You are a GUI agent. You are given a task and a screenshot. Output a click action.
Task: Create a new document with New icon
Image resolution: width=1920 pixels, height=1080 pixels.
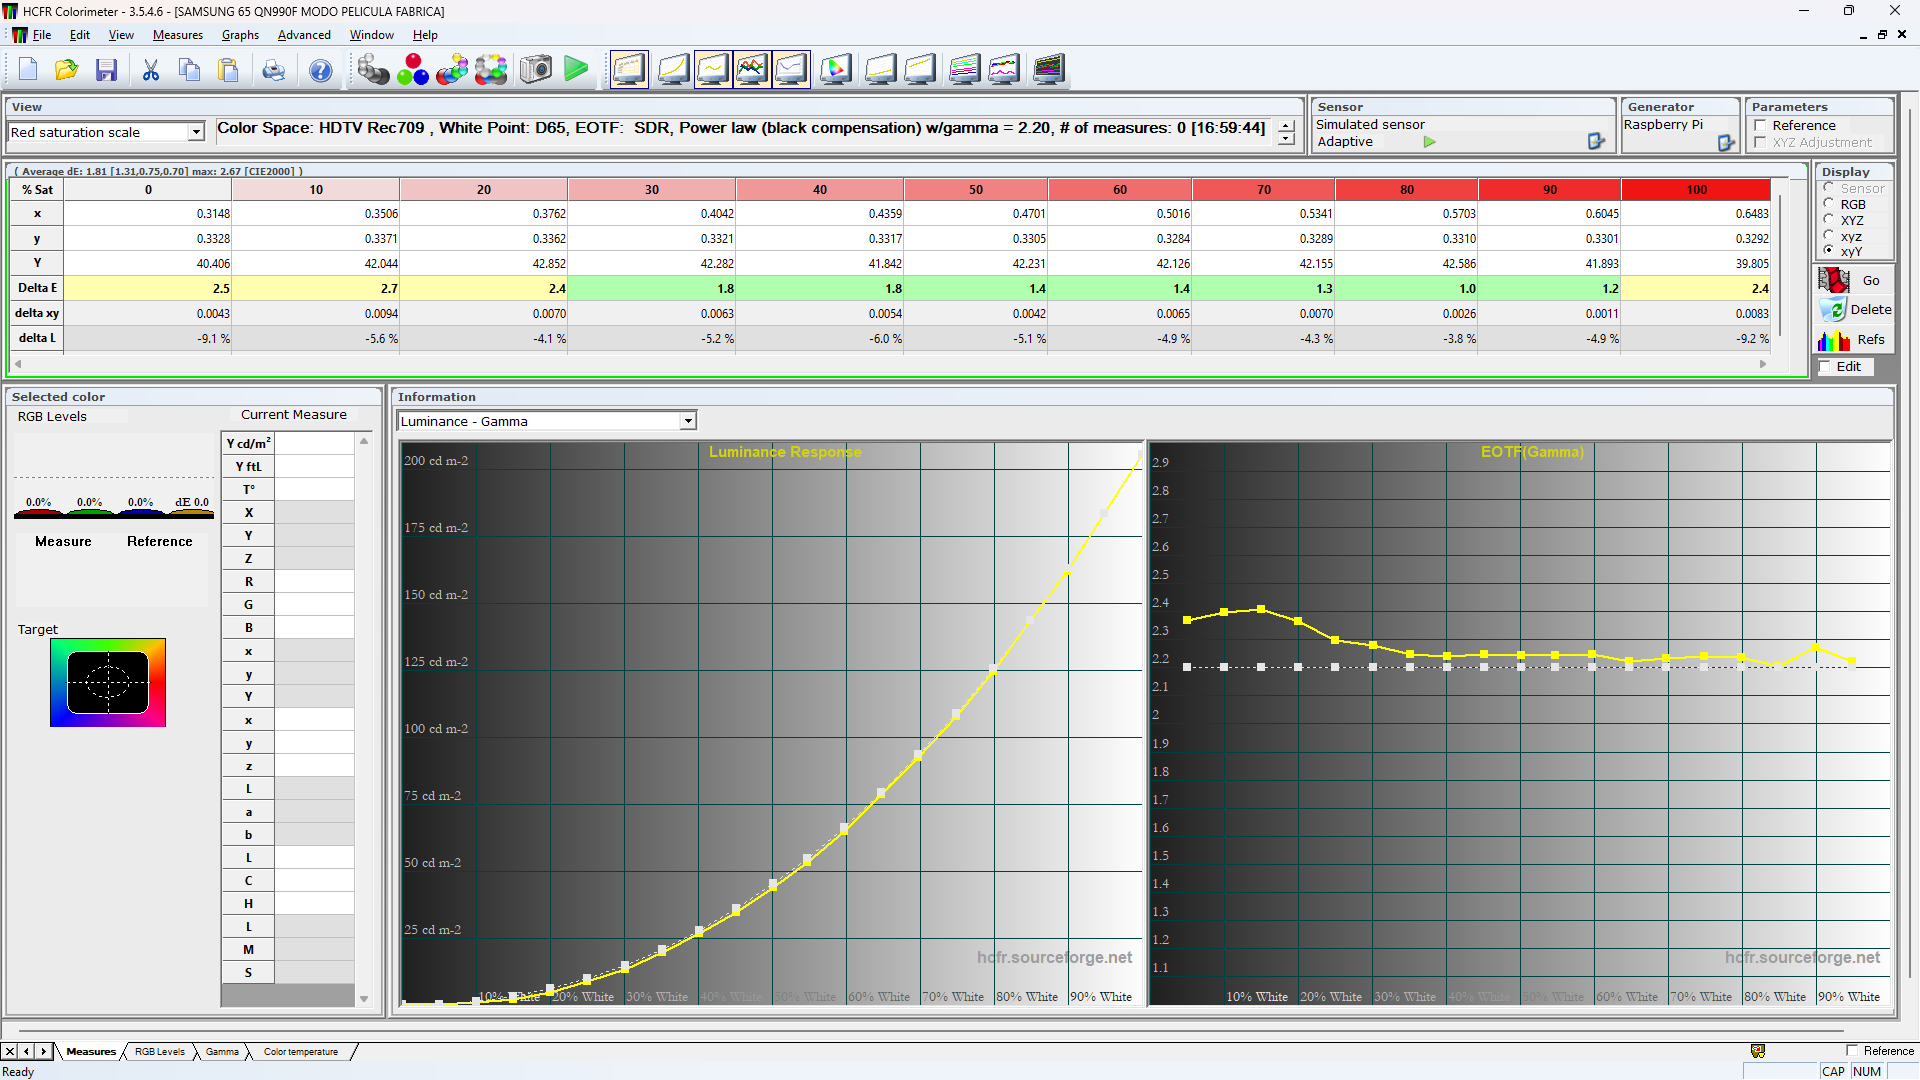tap(28, 70)
